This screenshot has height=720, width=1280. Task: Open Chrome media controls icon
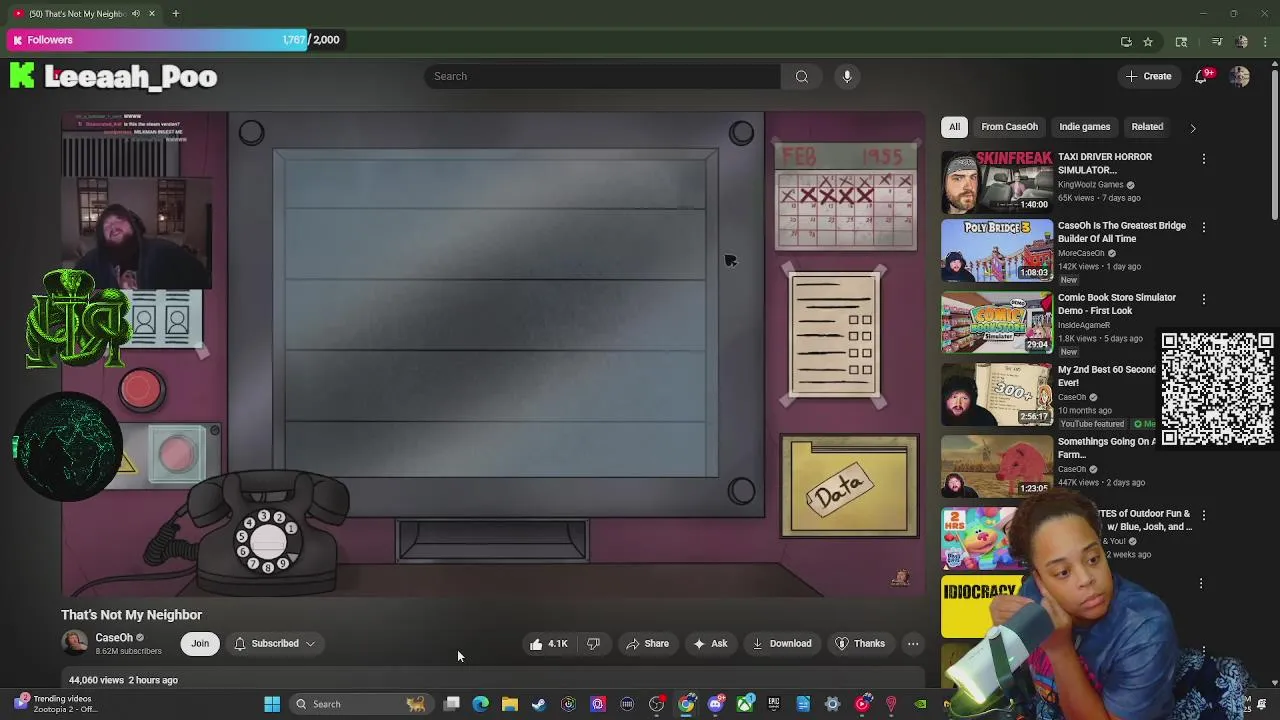pyautogui.click(x=1217, y=41)
